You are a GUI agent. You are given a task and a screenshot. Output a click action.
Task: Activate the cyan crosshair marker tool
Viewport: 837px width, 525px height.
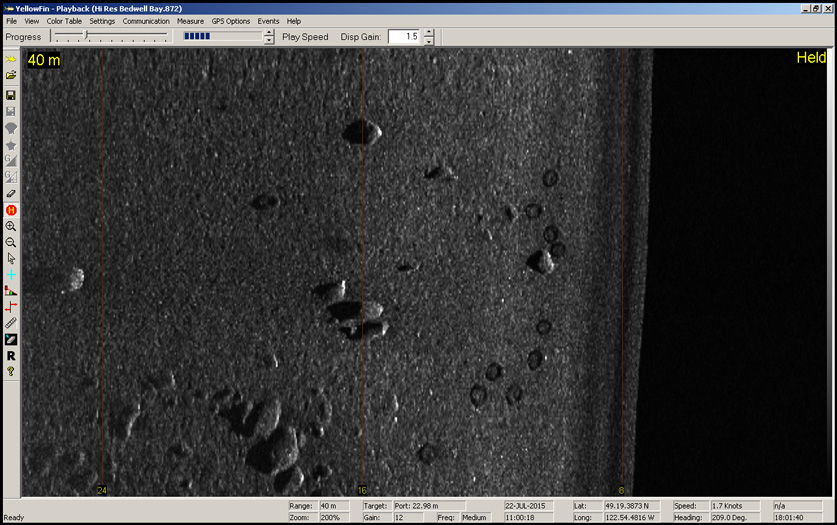click(11, 274)
